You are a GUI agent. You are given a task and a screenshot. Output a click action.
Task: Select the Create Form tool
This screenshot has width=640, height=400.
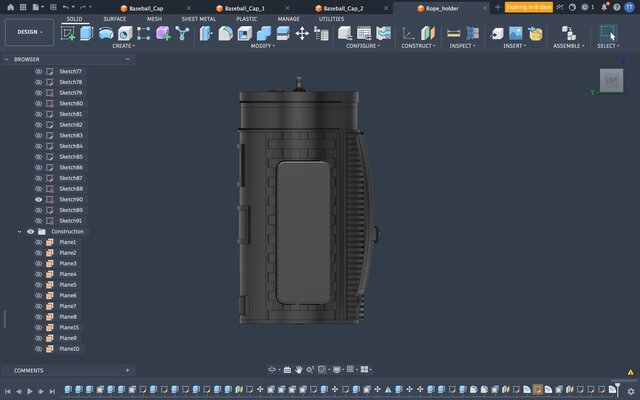[x=163, y=33]
